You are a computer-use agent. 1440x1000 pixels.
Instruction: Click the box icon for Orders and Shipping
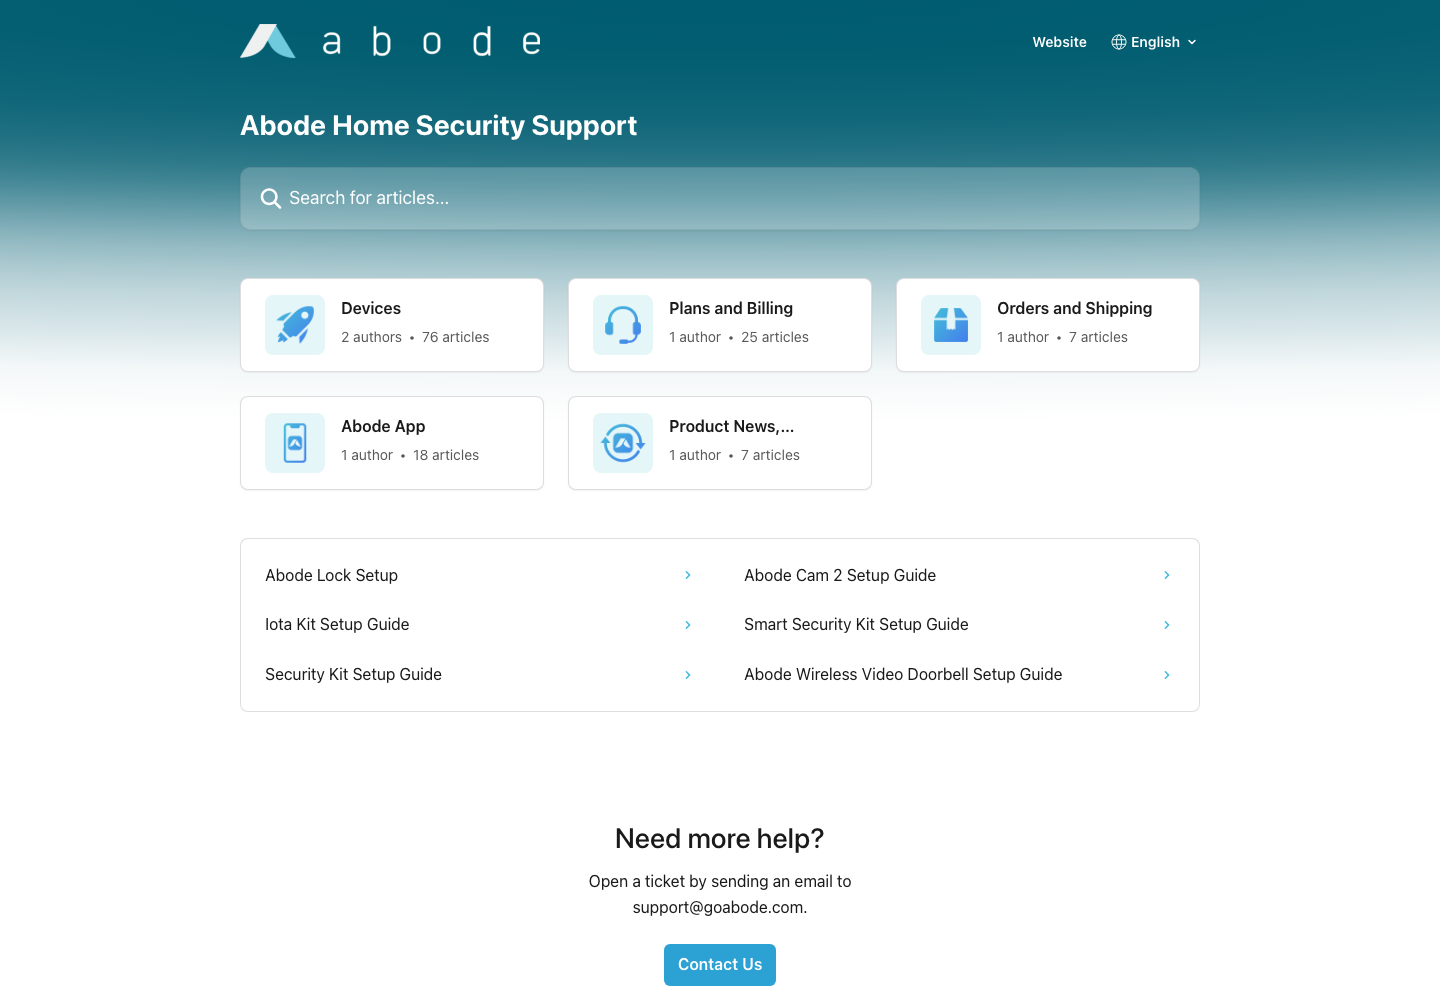[951, 325]
